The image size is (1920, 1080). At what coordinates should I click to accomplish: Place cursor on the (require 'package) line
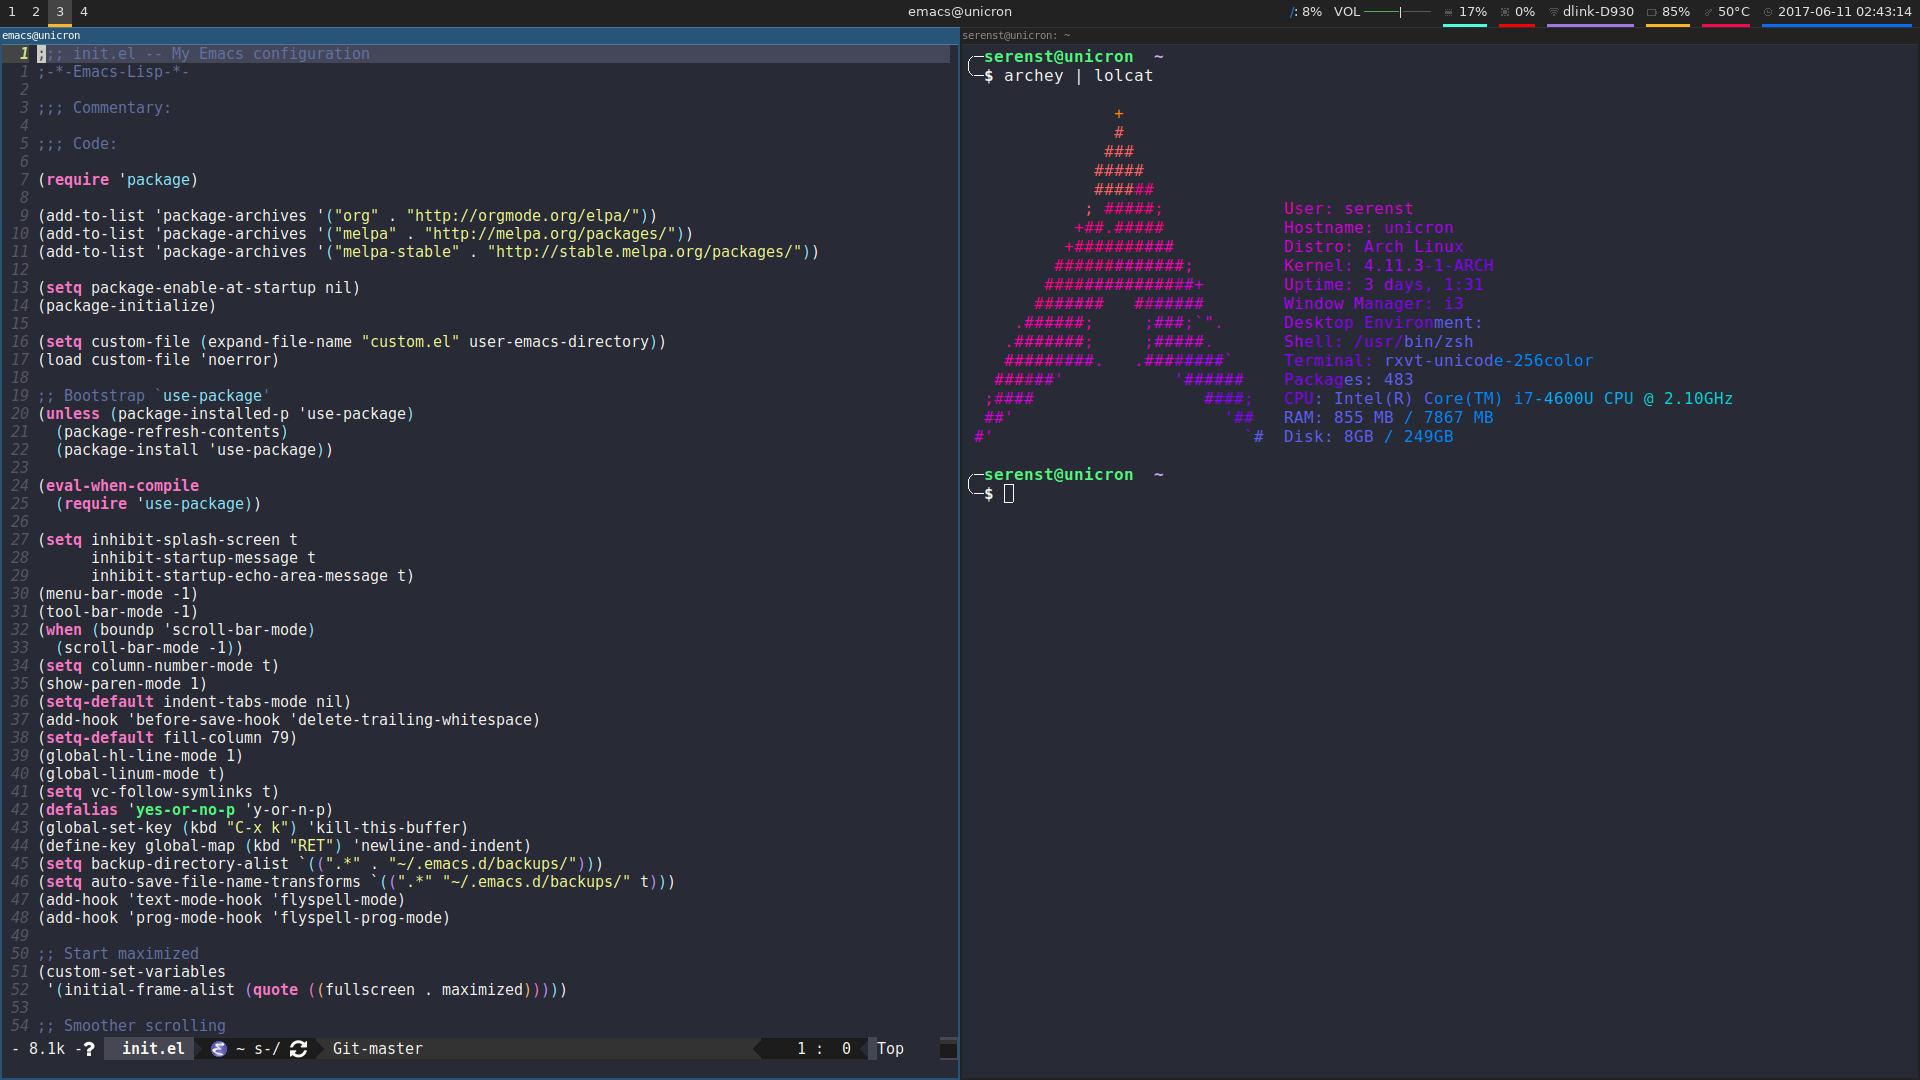(118, 180)
